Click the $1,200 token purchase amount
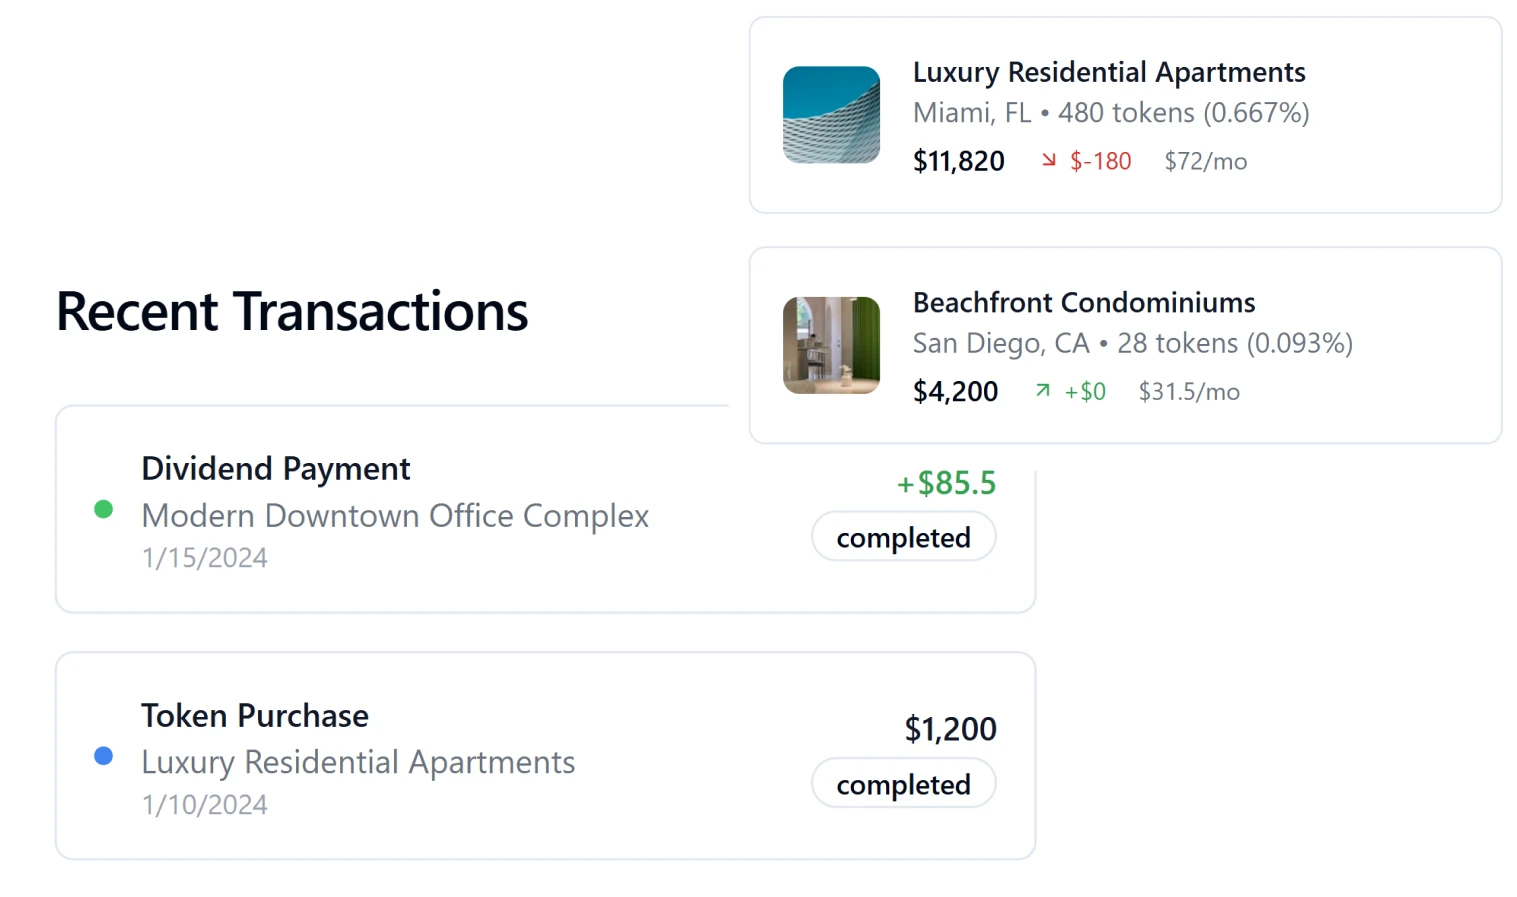The width and height of the screenshot is (1517, 897). [950, 730]
